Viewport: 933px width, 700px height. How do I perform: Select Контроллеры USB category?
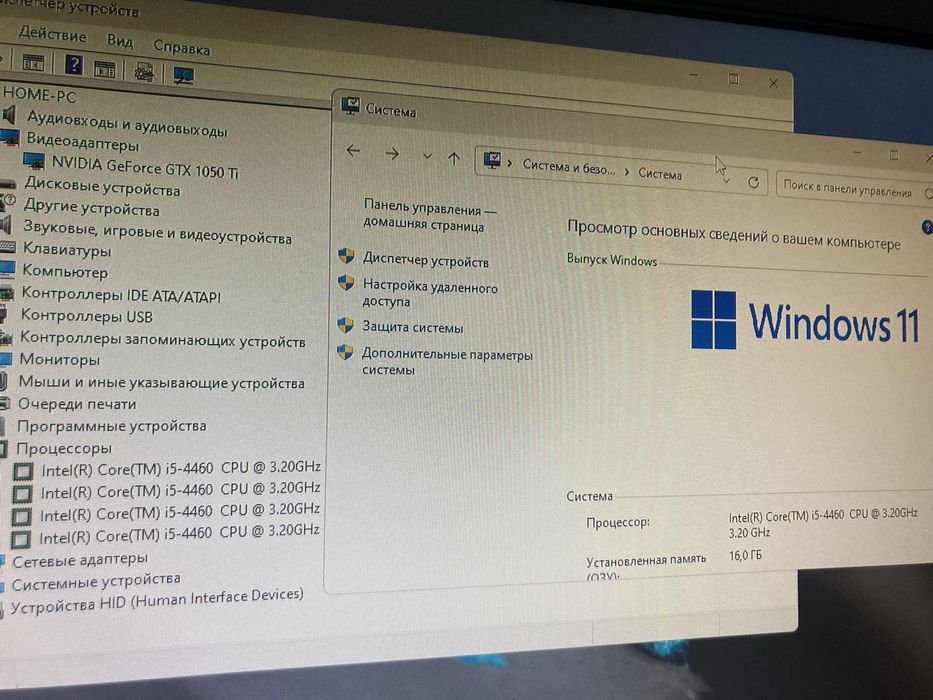point(87,315)
